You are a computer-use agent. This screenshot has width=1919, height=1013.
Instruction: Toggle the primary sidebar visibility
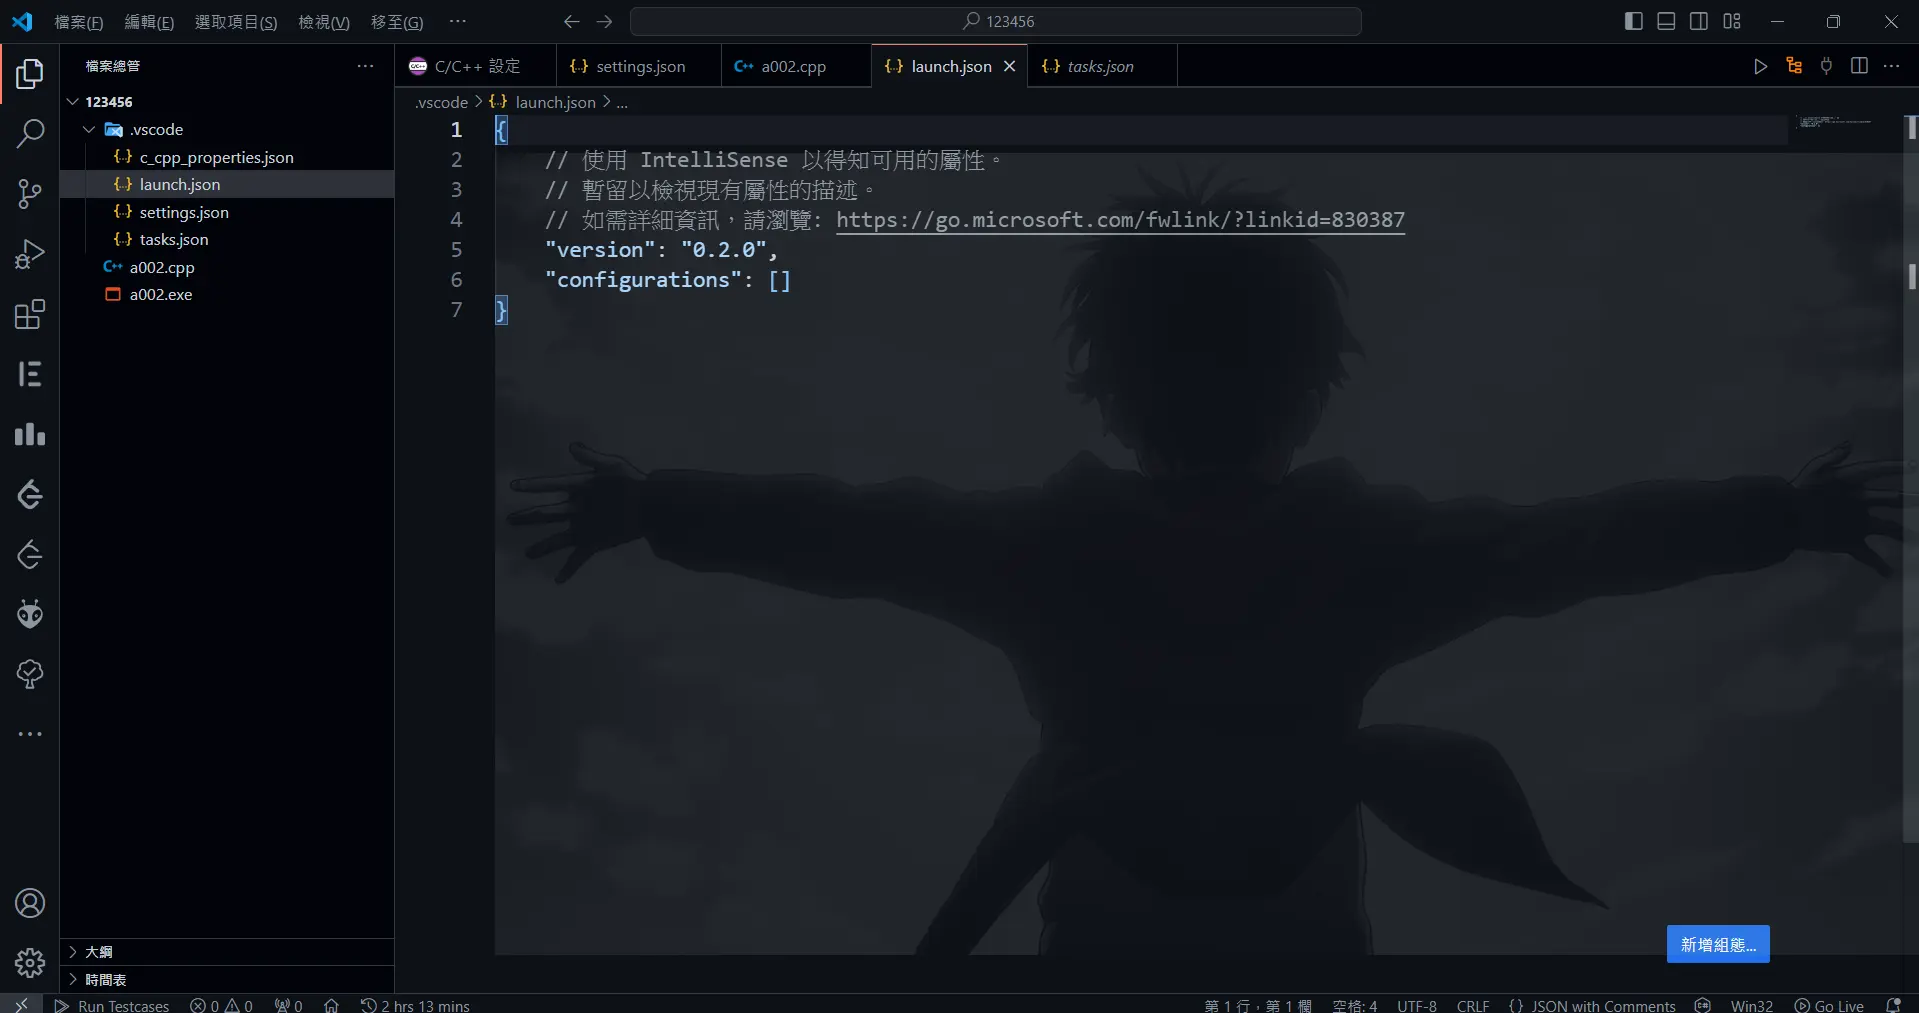(x=1633, y=21)
